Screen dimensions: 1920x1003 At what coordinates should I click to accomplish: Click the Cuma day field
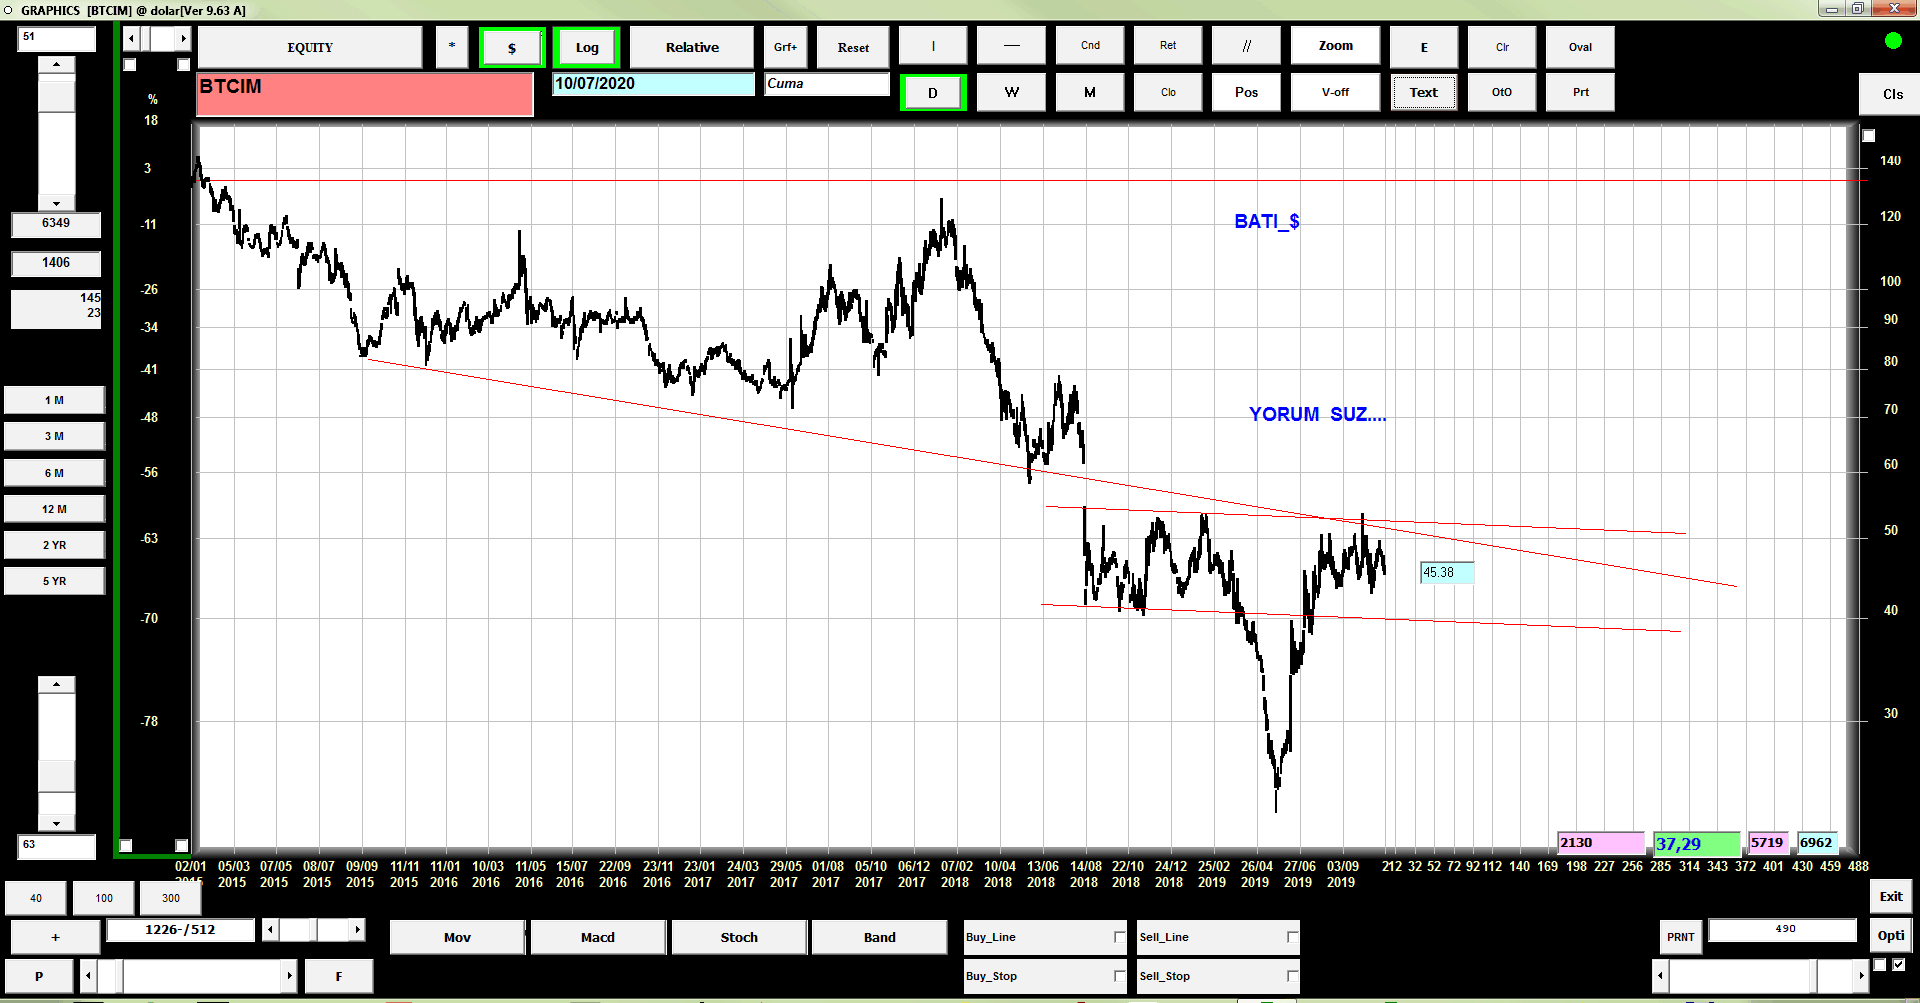click(827, 84)
